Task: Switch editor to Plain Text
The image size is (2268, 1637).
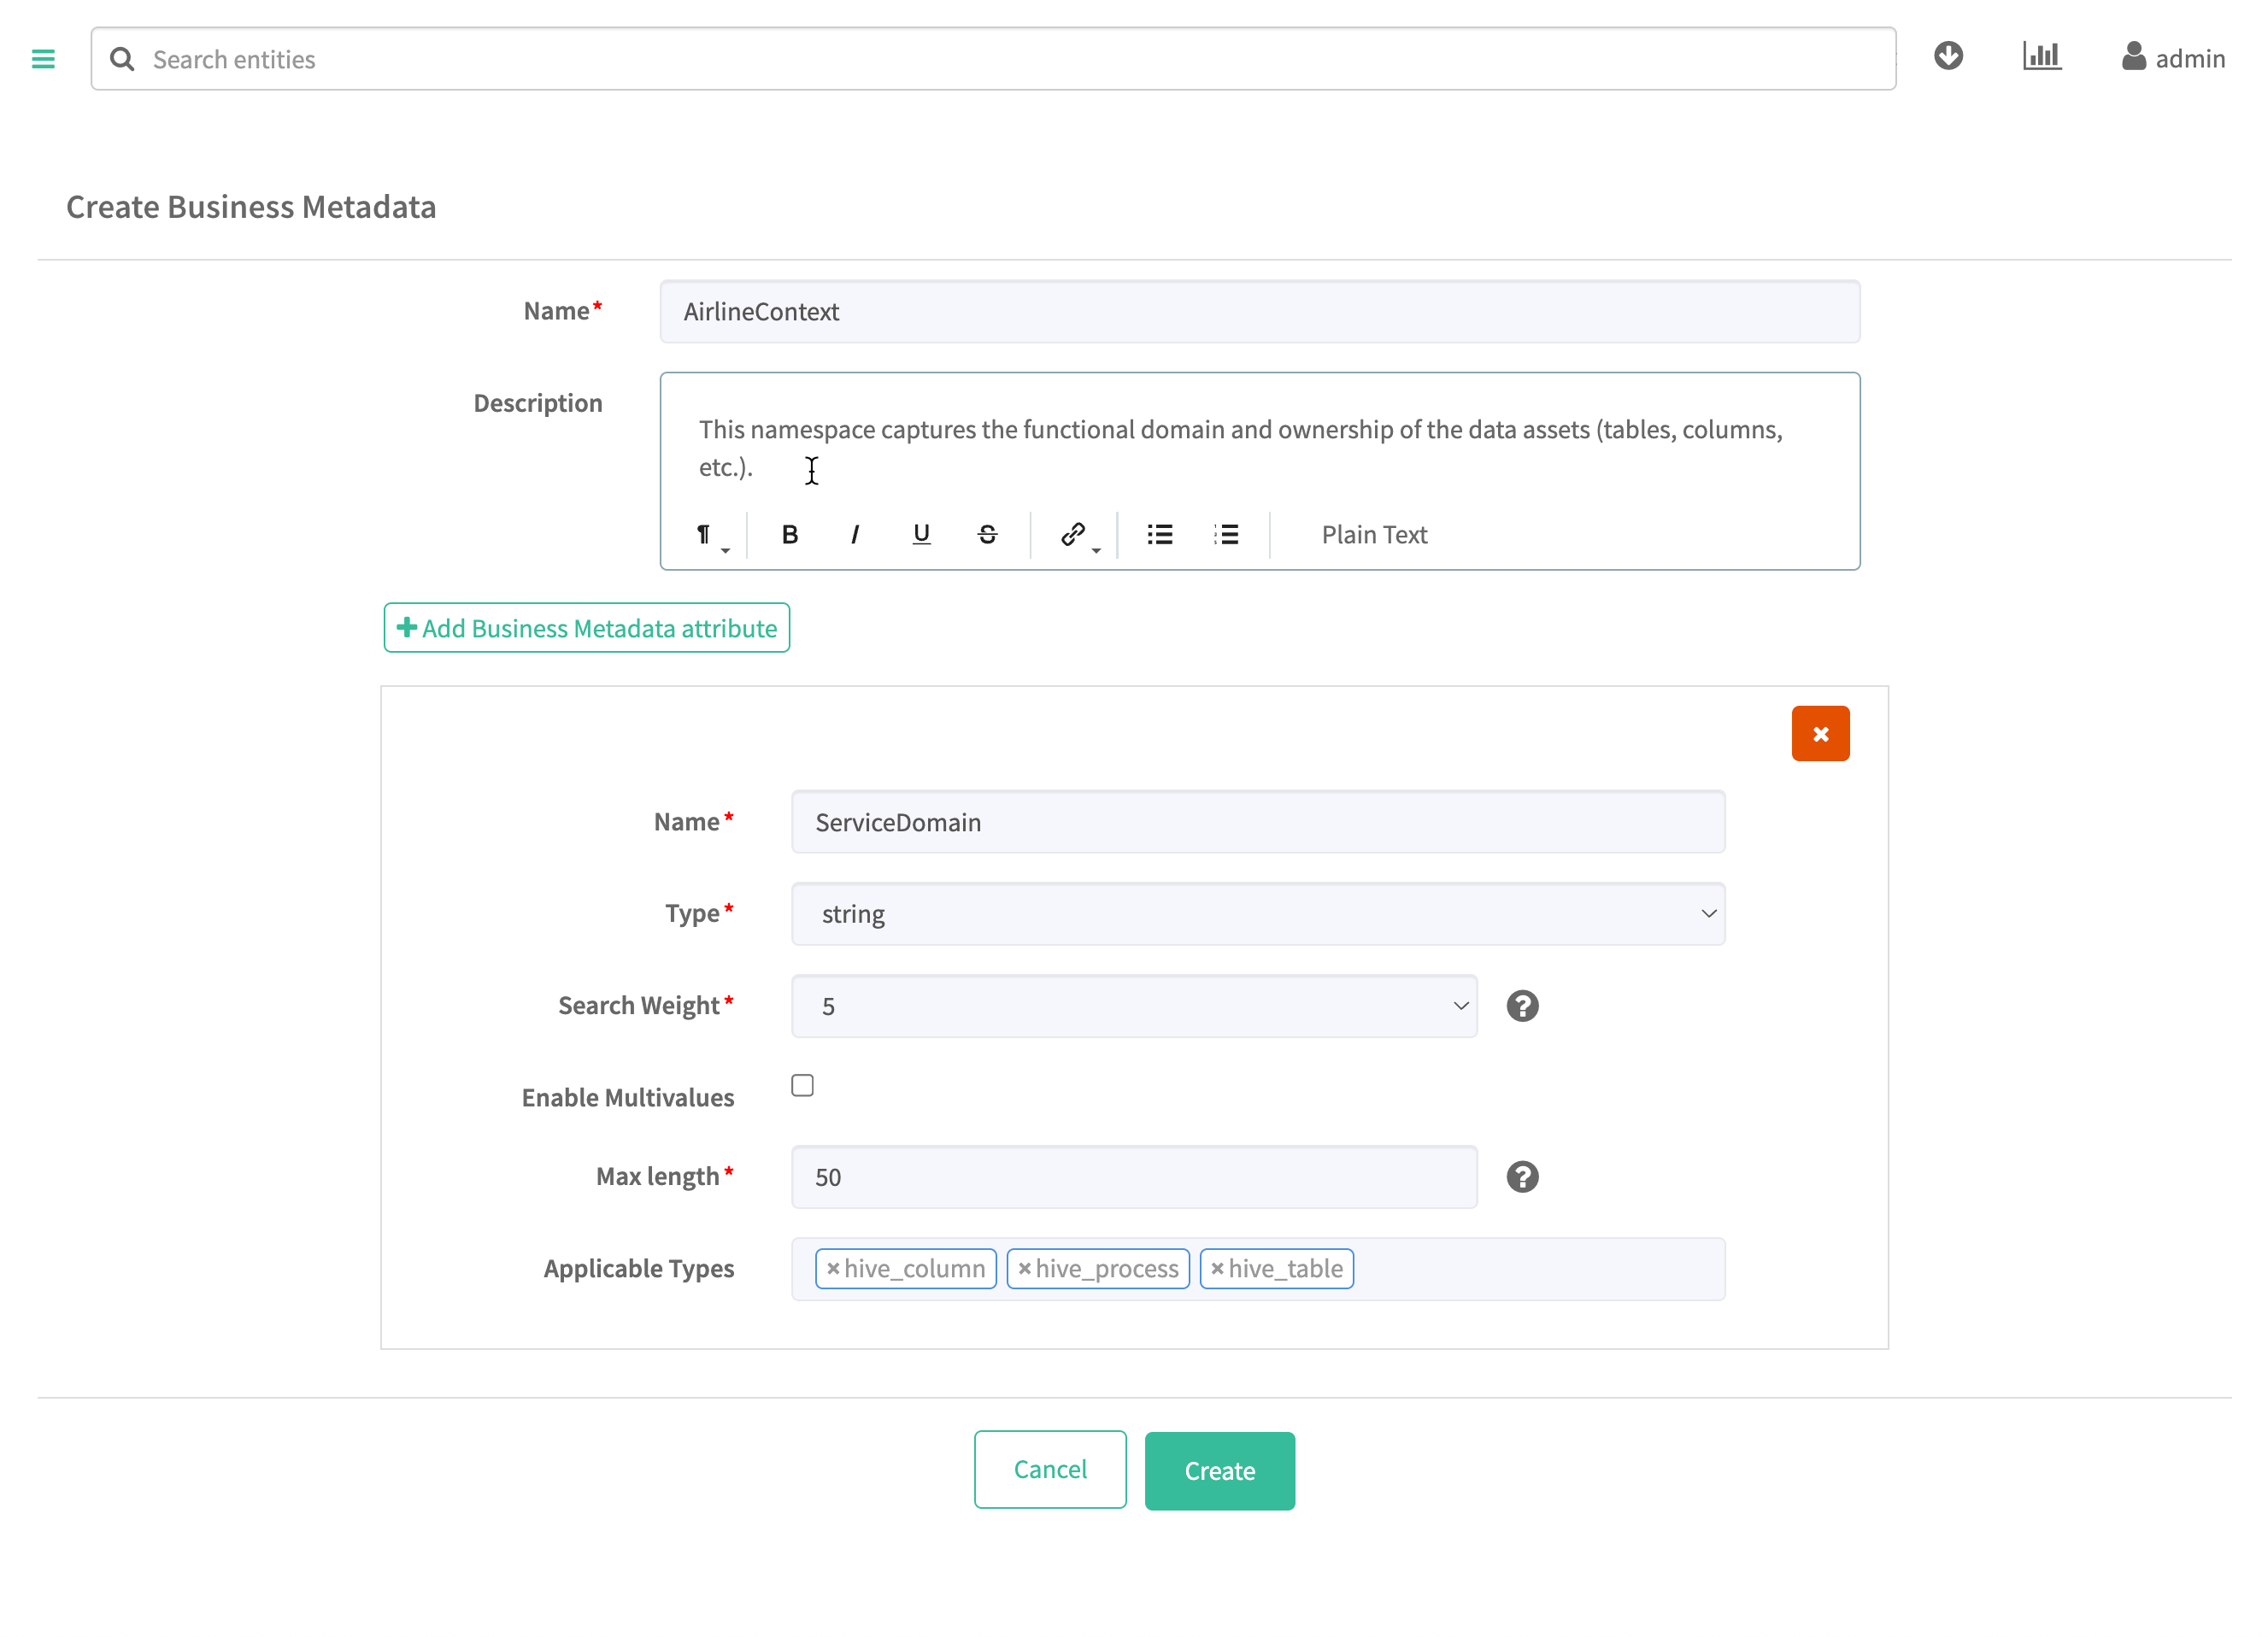Action: coord(1373,534)
